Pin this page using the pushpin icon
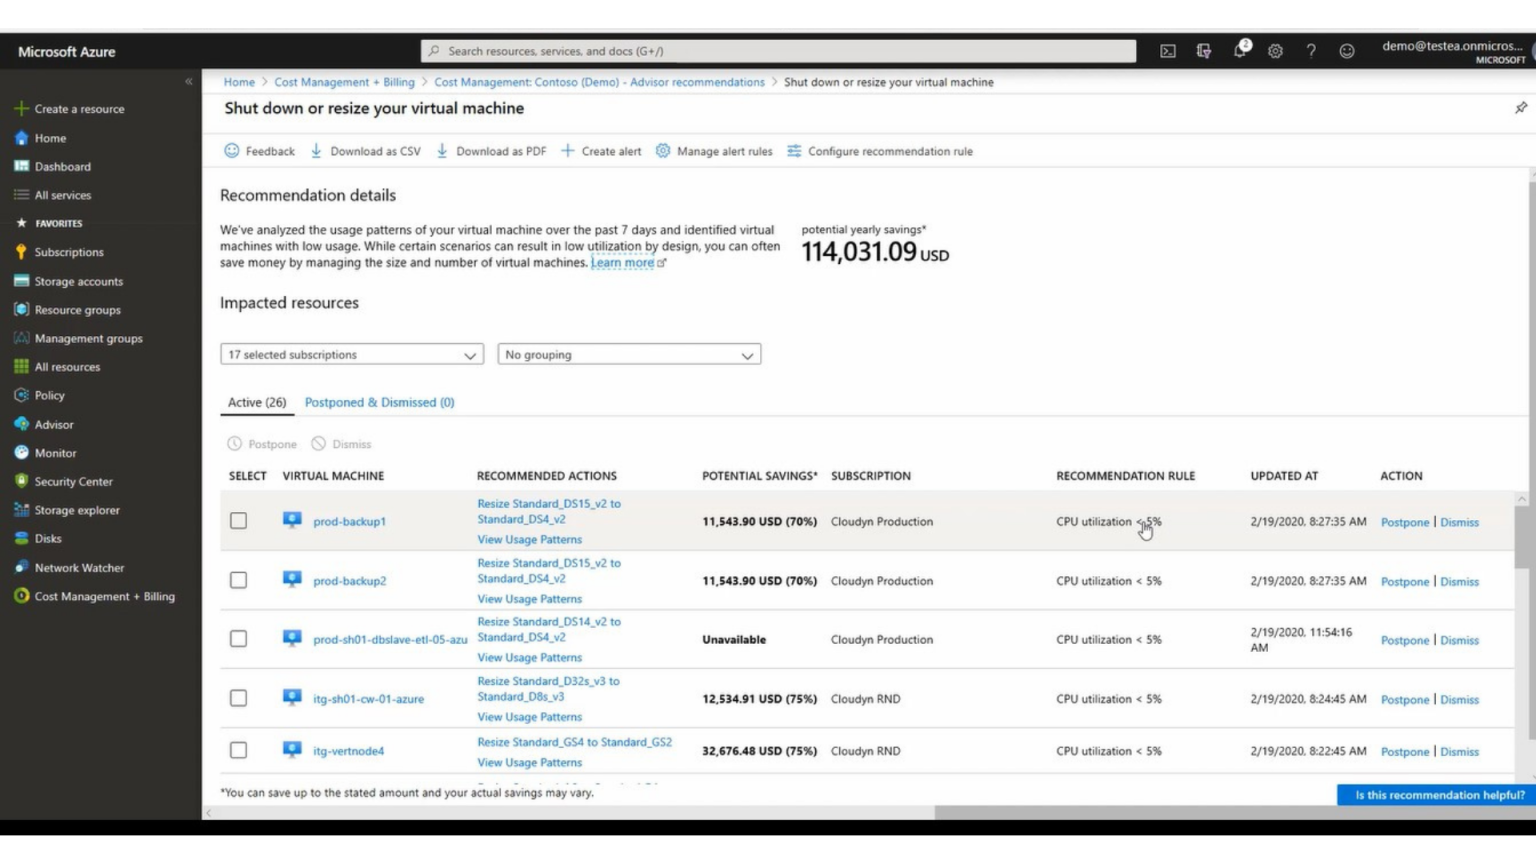Viewport: 1536px width, 864px height. click(1521, 107)
